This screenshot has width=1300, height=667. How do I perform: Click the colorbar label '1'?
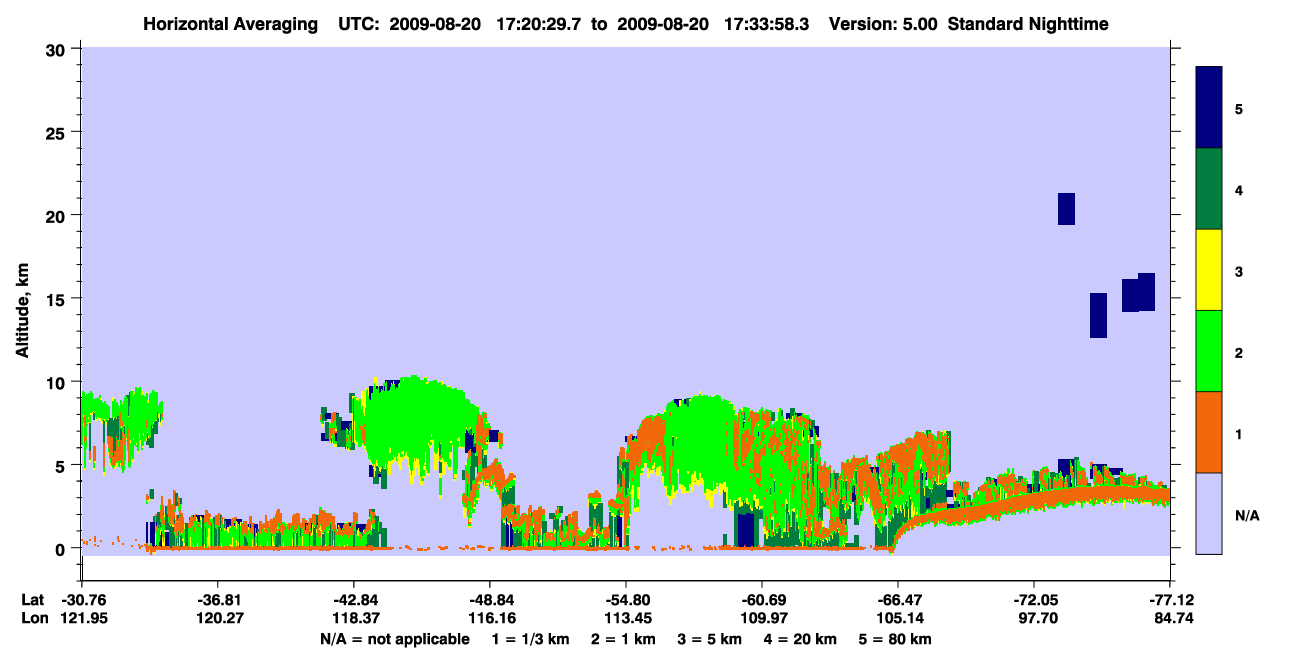[x=1239, y=433]
